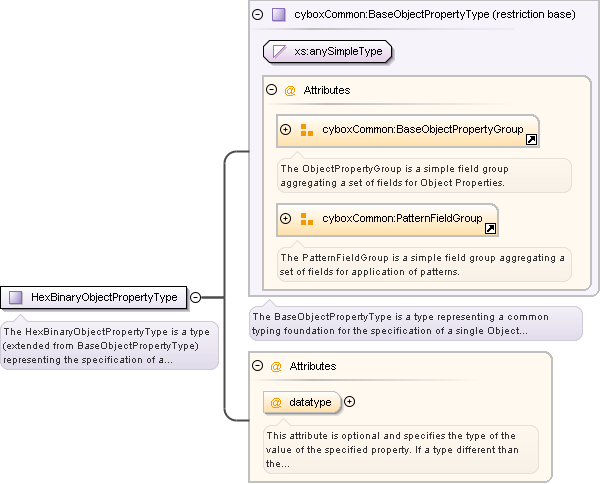Click the xs:anySimpleType simple type icon
Image resolution: width=601 pixels, height=484 pixels.
277,51
